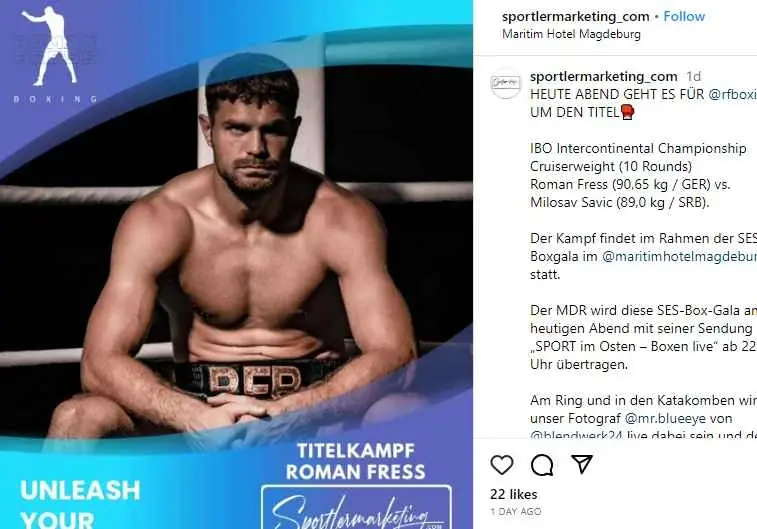Open the @rfboxi mention link
Viewport: 757px width, 529px height.
pyautogui.click(x=732, y=94)
